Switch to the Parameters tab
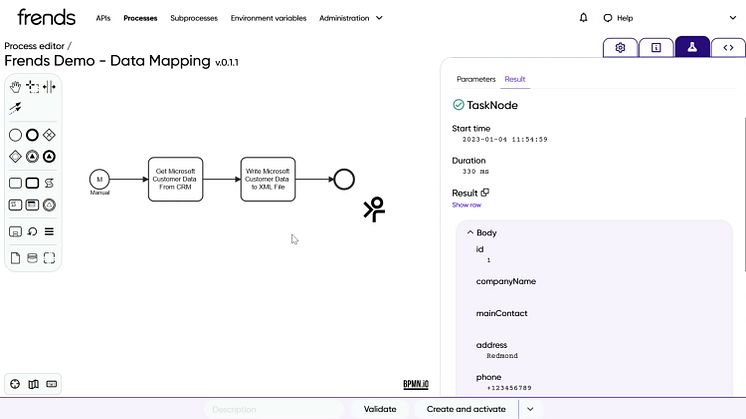The width and height of the screenshot is (746, 419). pos(476,79)
